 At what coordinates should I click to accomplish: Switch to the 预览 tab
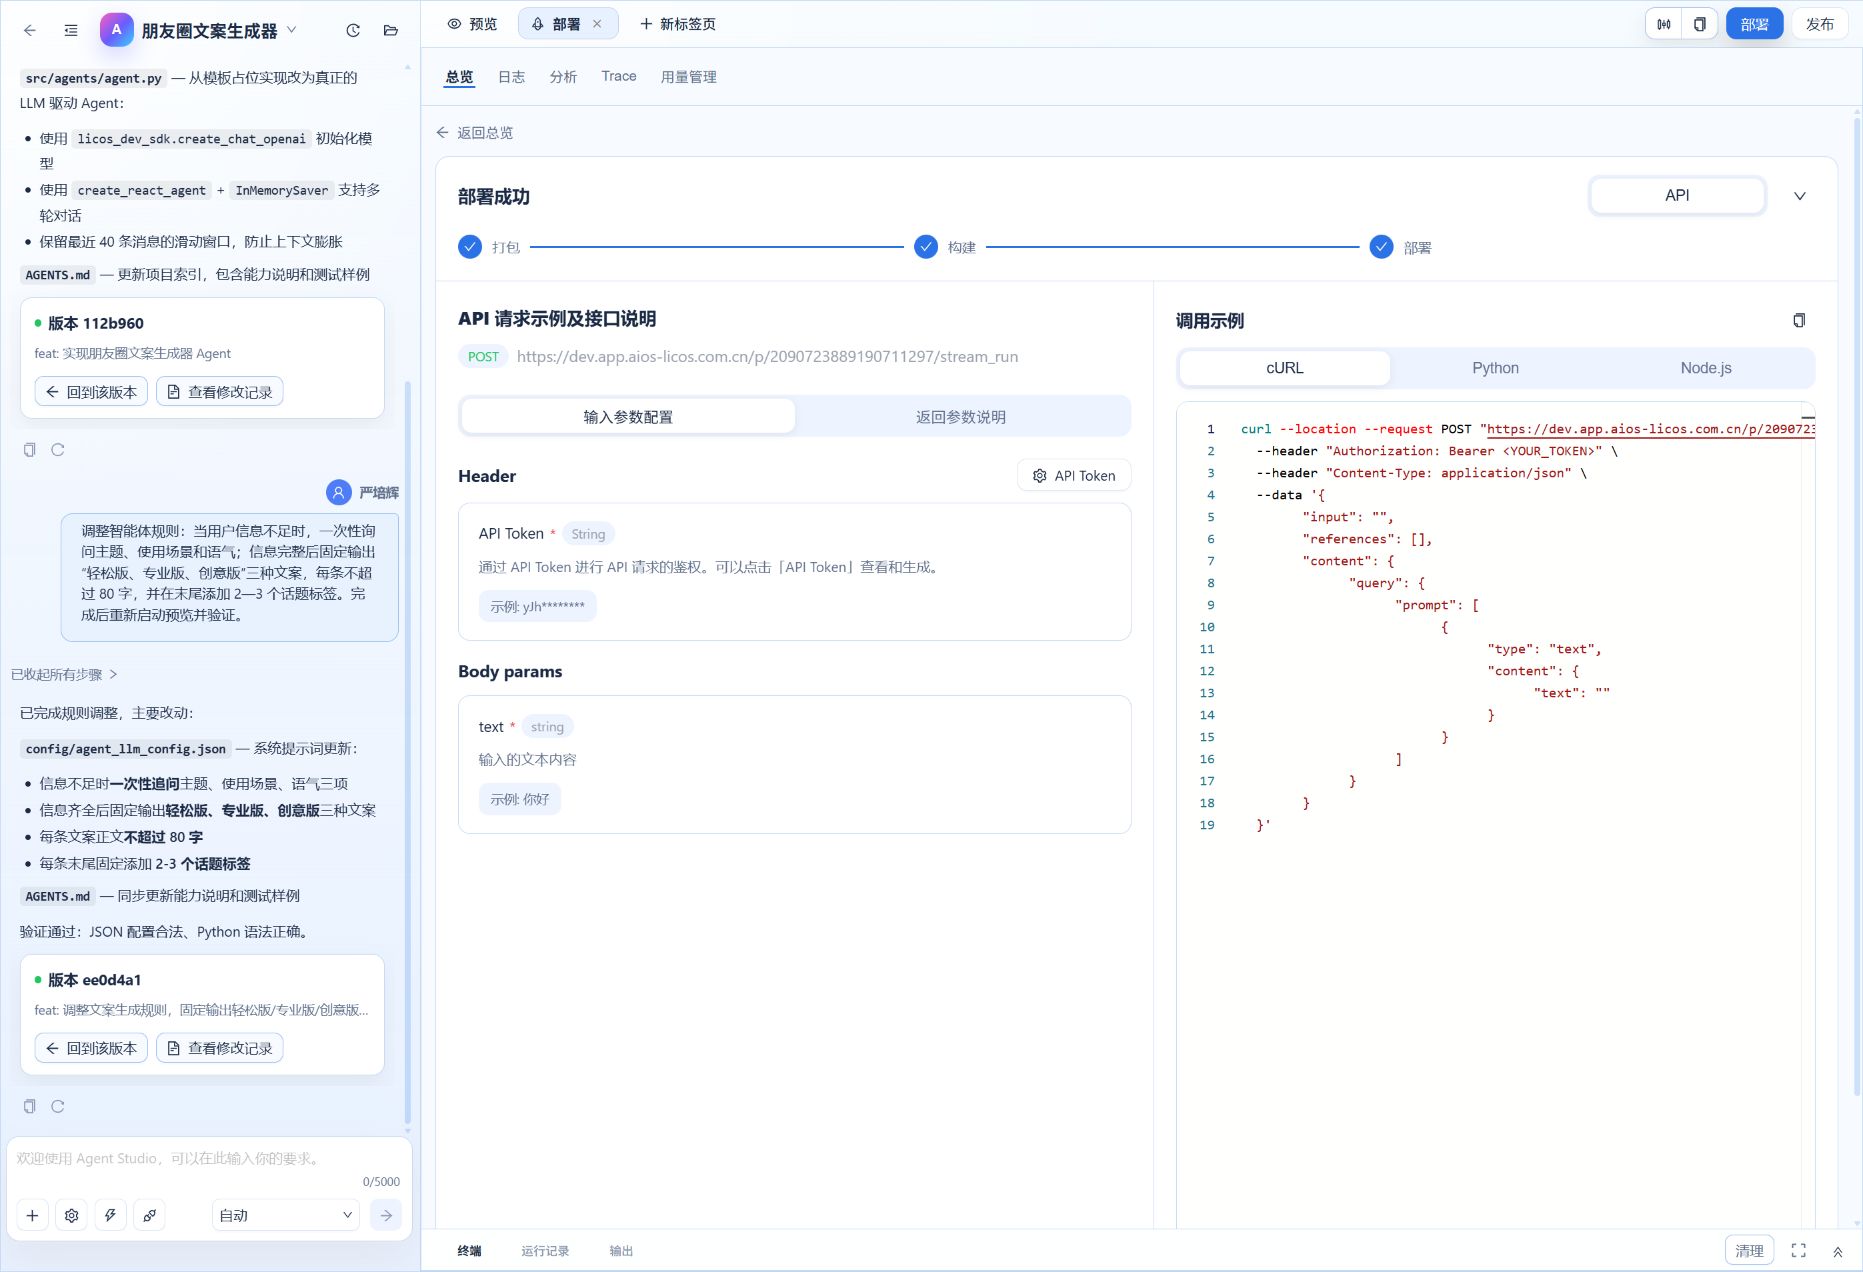coord(472,24)
